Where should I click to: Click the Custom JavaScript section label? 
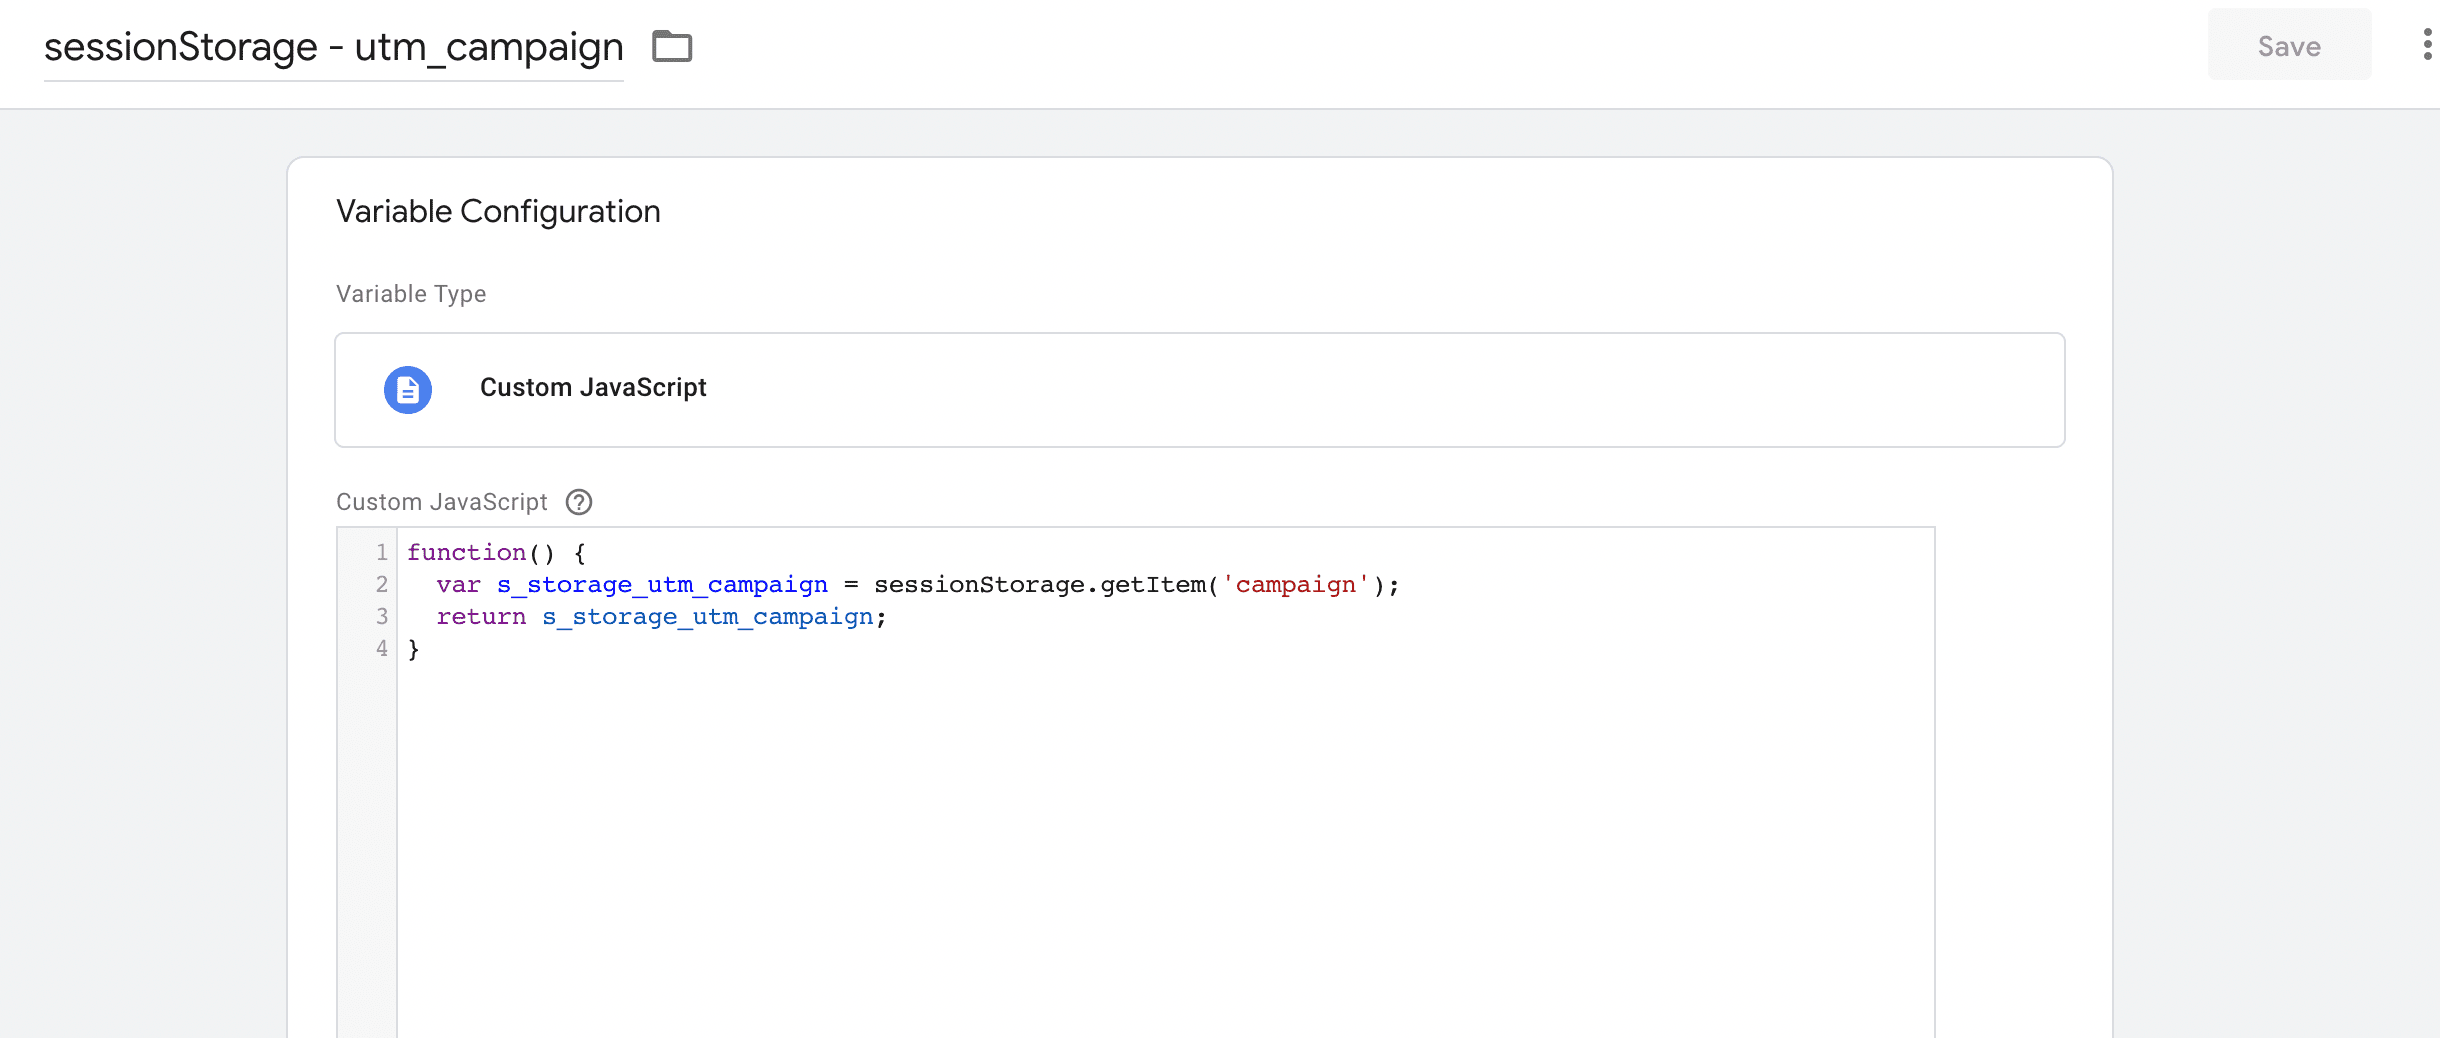pyautogui.click(x=441, y=502)
